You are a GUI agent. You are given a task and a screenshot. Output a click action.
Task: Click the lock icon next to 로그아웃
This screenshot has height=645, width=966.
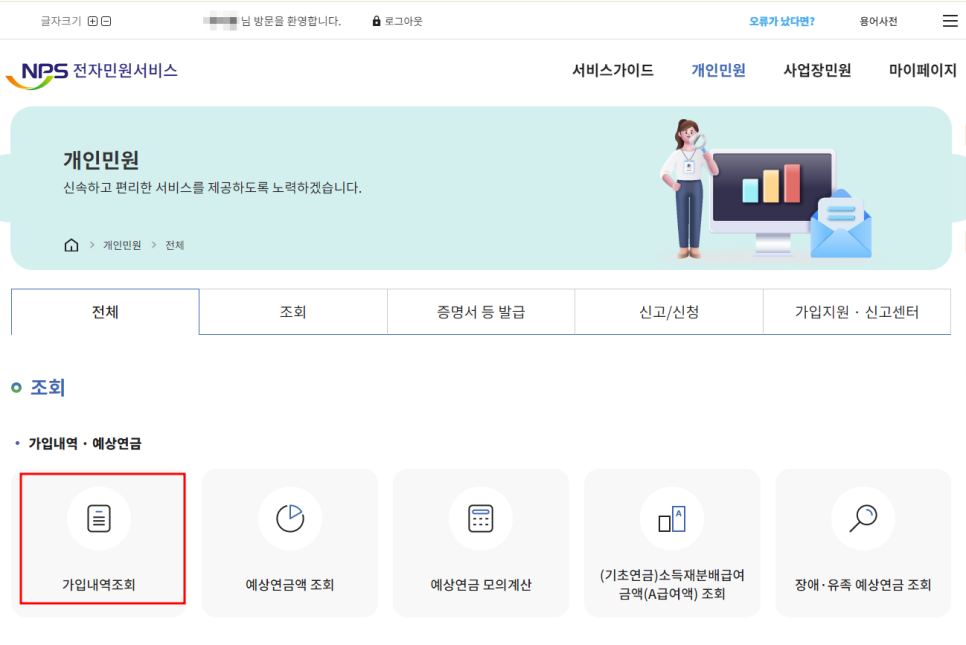point(375,20)
